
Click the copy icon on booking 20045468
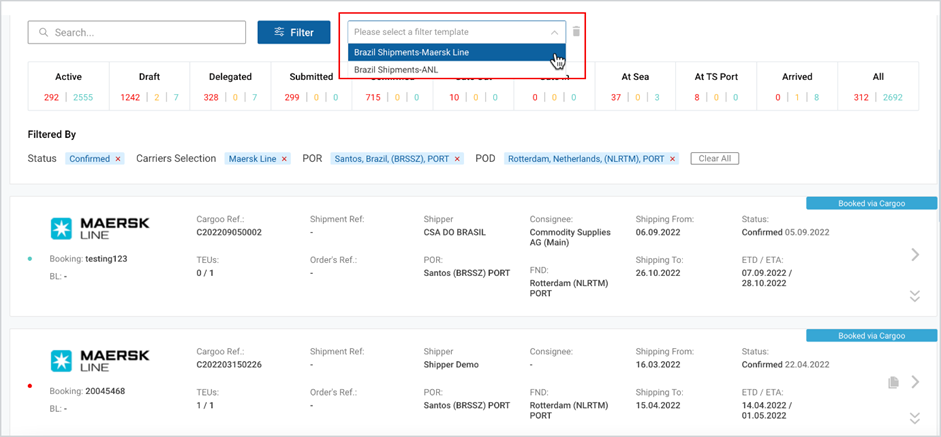[x=893, y=382]
